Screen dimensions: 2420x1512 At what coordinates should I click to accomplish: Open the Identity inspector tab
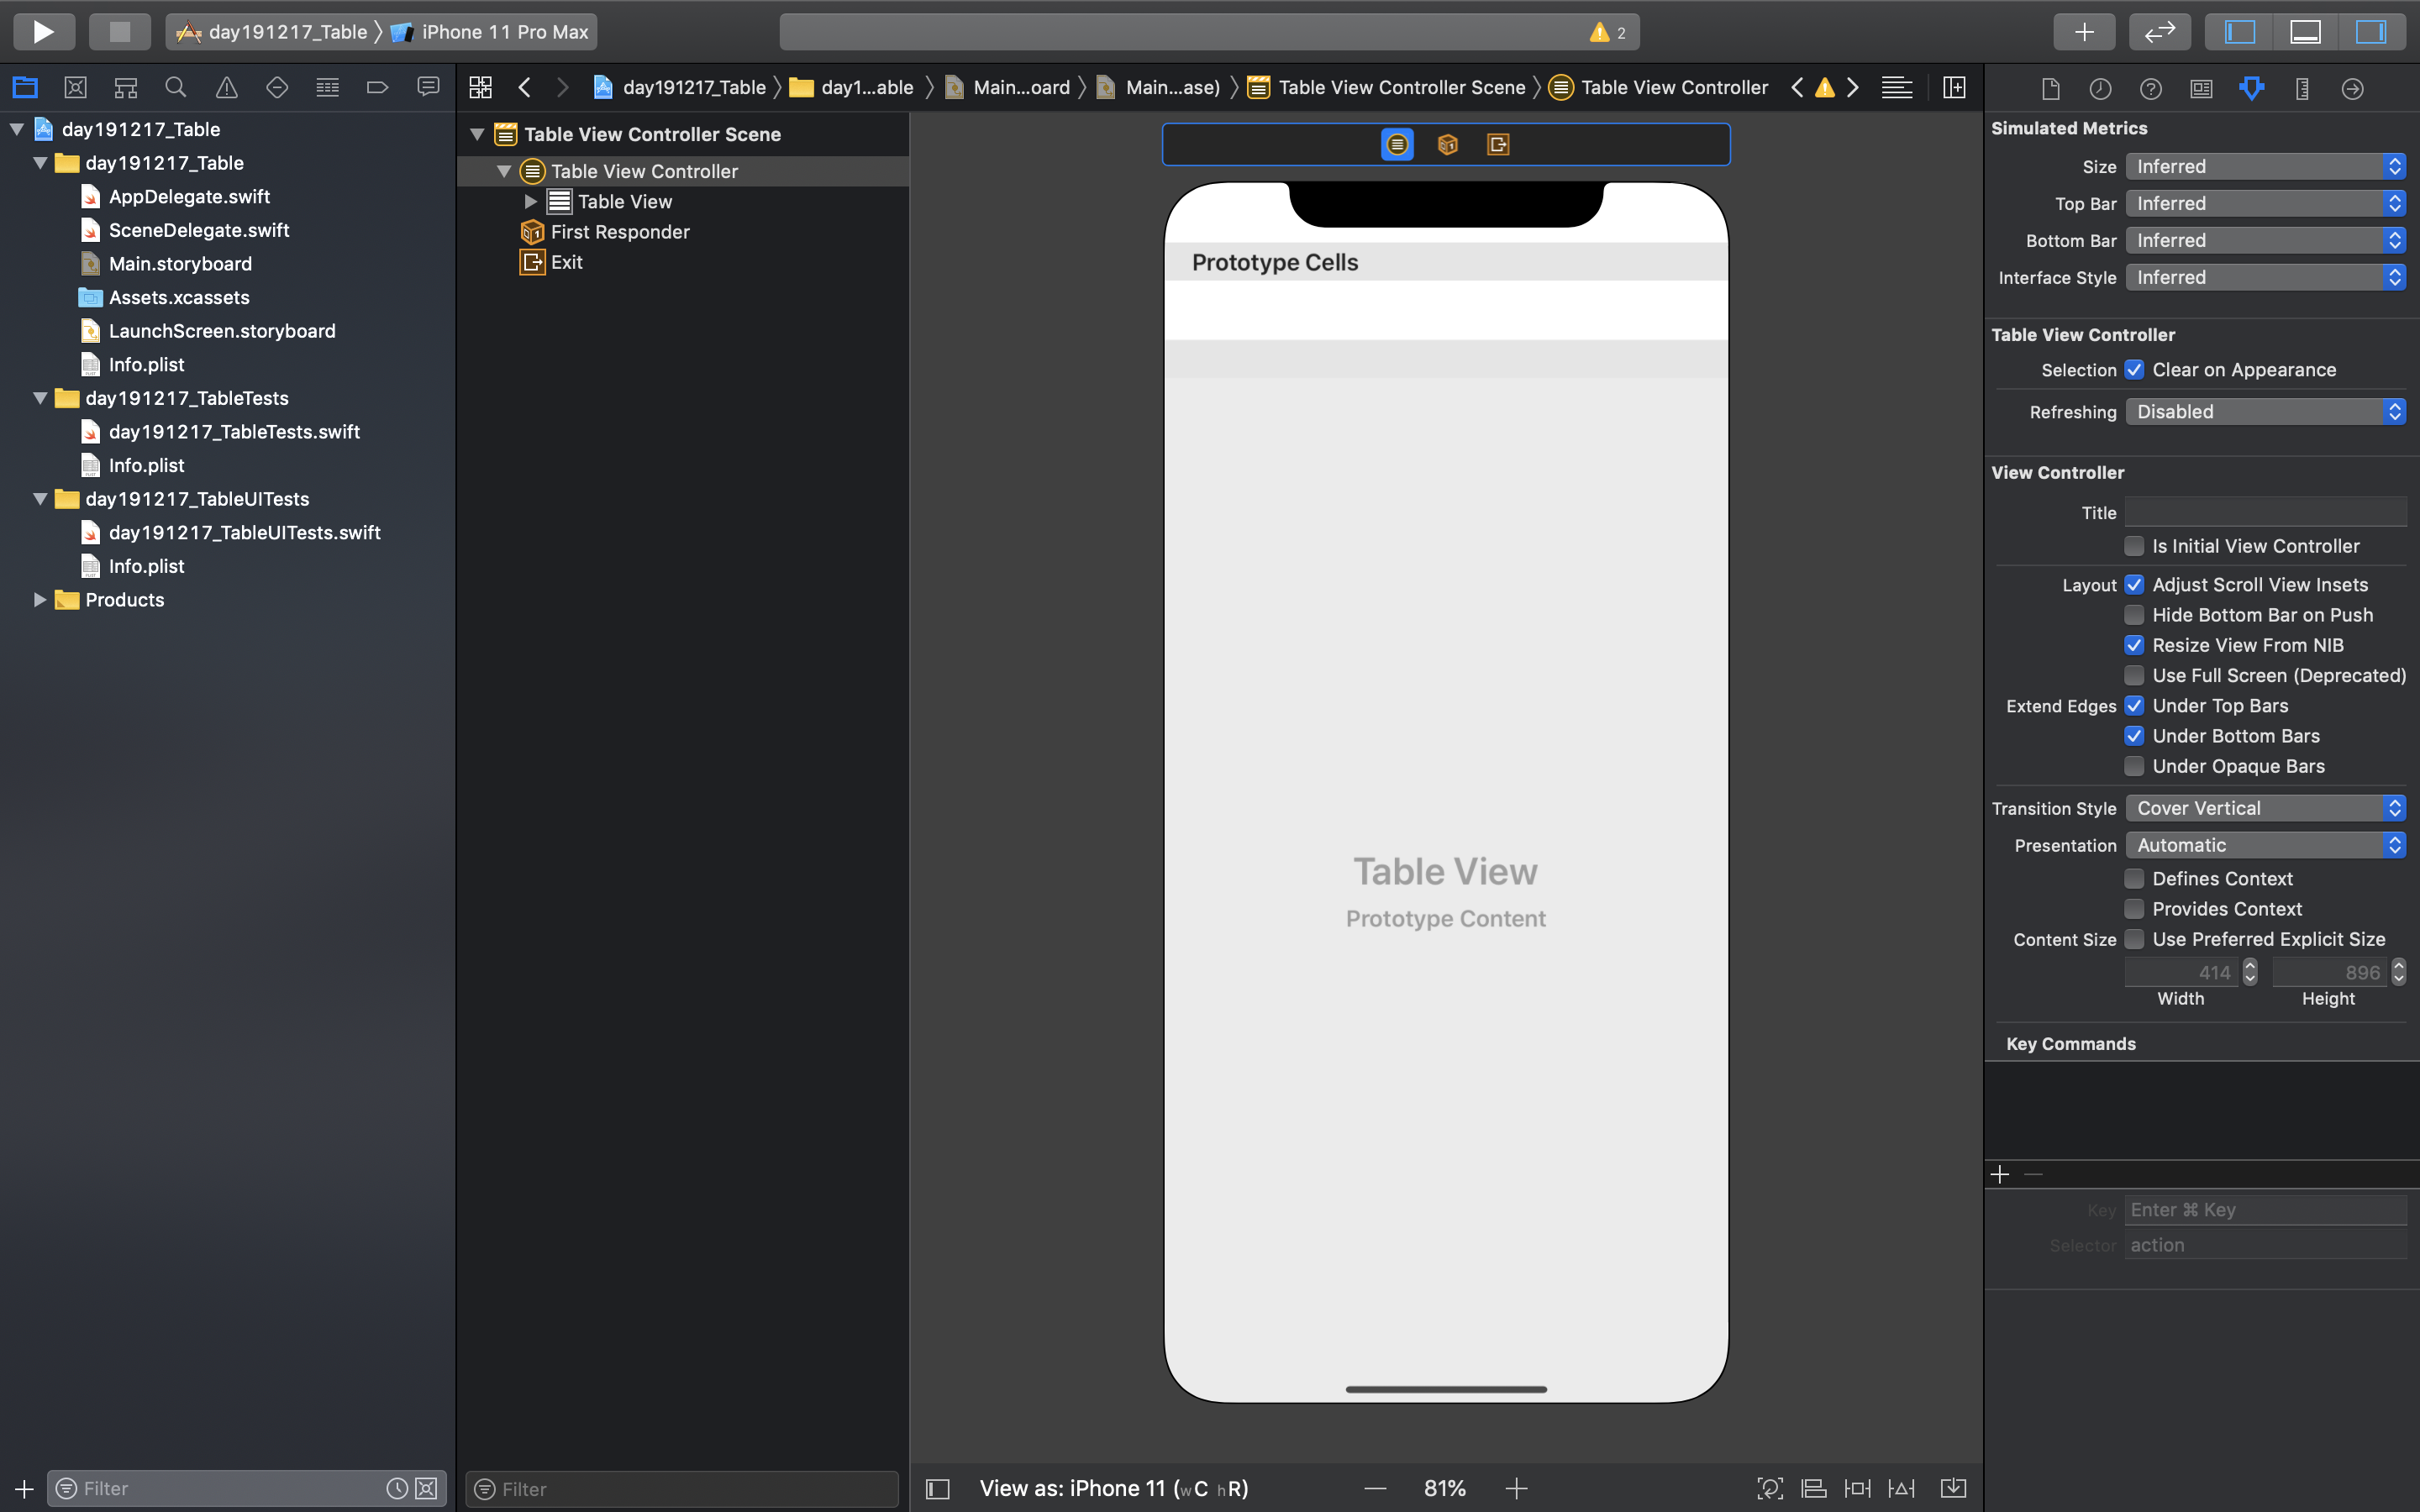click(x=2201, y=89)
